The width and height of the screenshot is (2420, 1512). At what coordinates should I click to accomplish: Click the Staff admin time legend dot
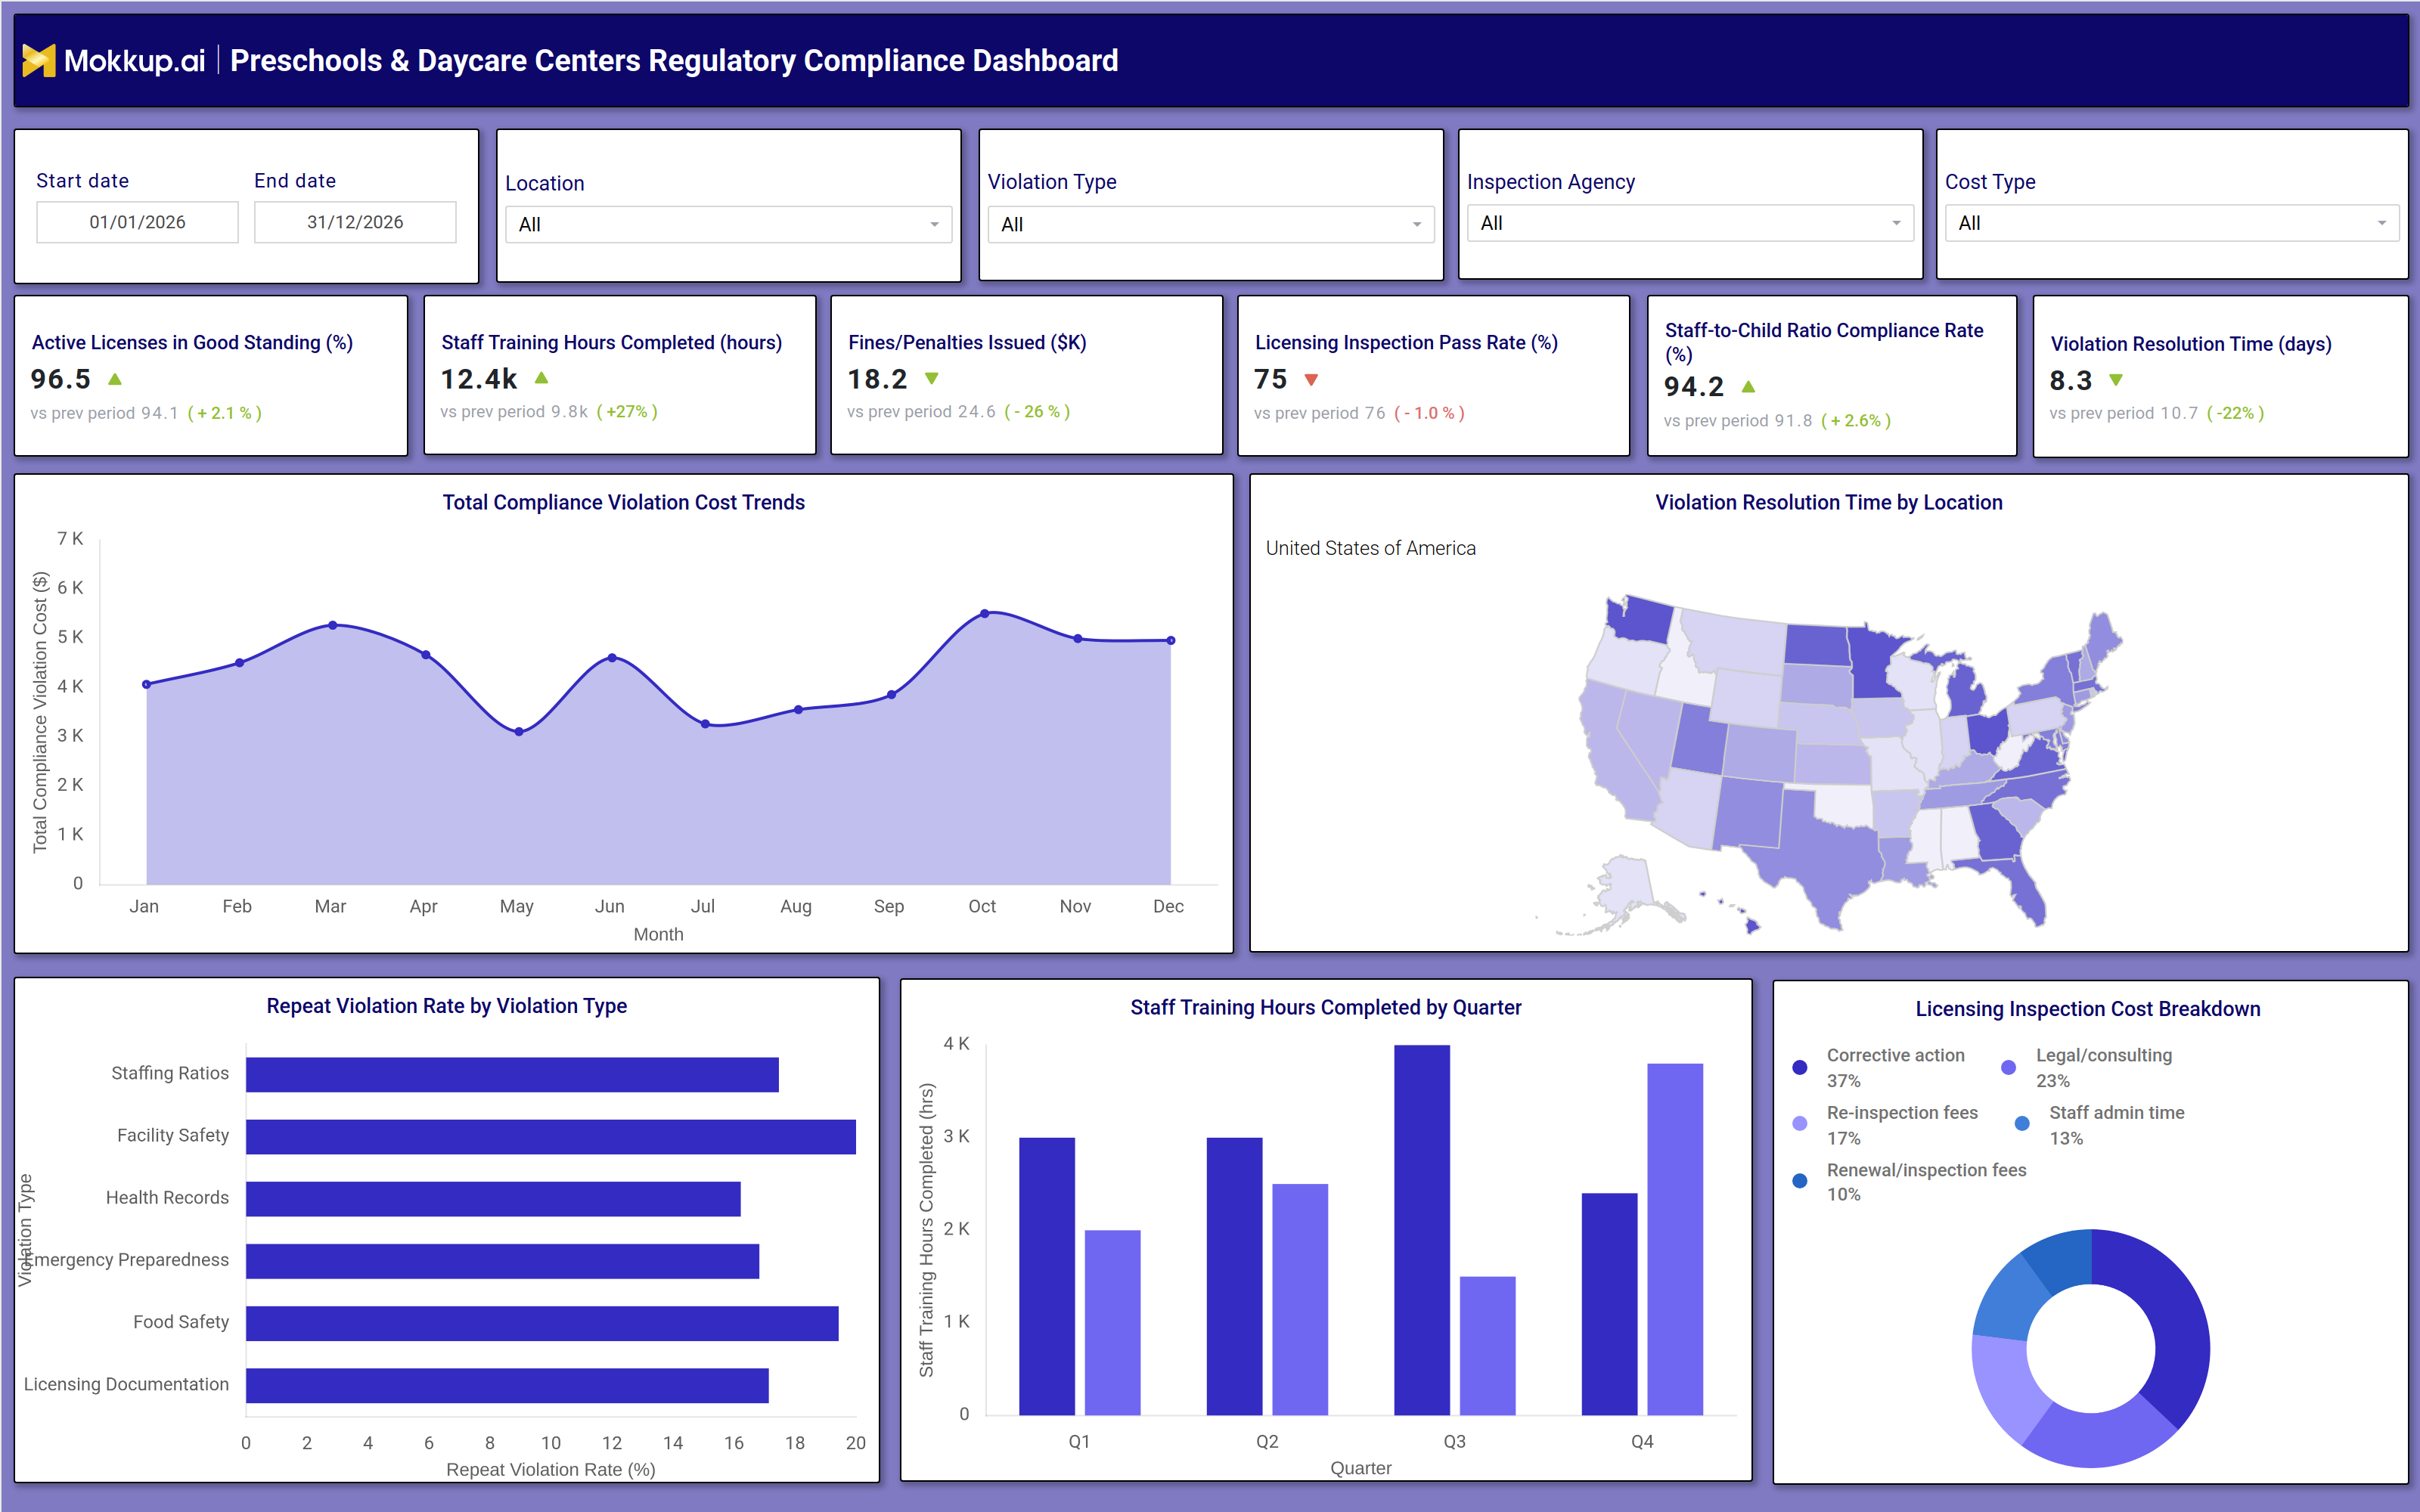pos(2022,1124)
